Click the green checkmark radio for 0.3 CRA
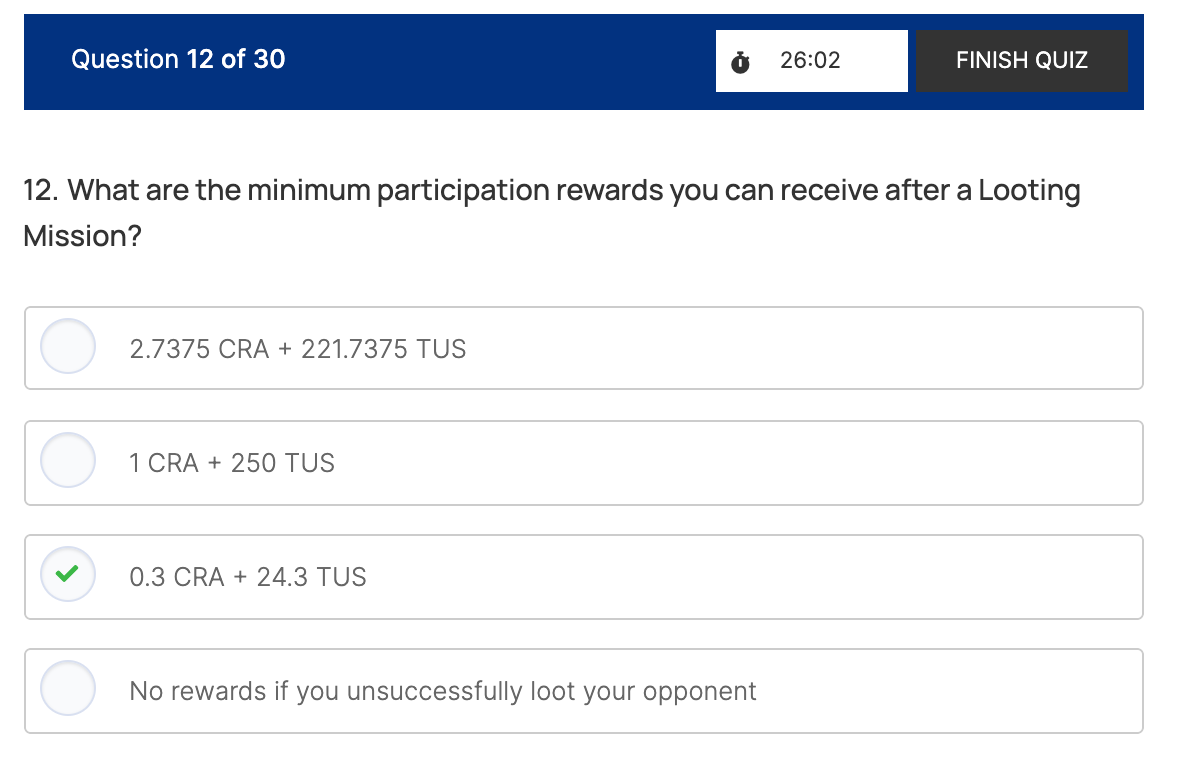Screen dimensions: 1182x758 [68, 575]
